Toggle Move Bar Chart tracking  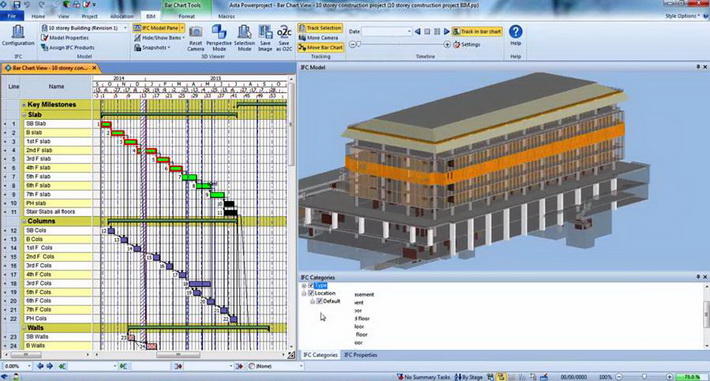[x=321, y=47]
